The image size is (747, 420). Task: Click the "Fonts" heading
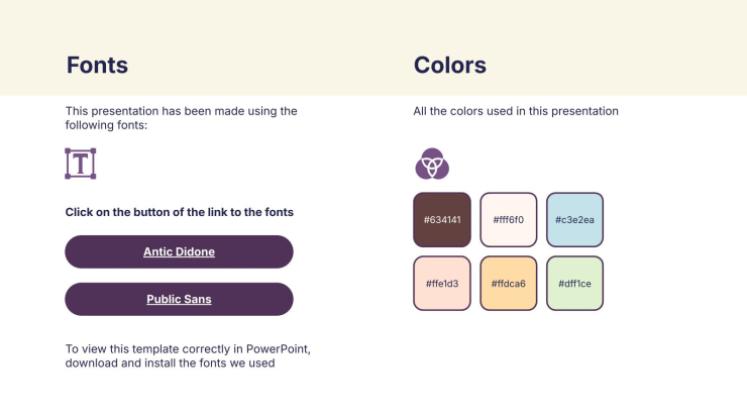[97, 66]
